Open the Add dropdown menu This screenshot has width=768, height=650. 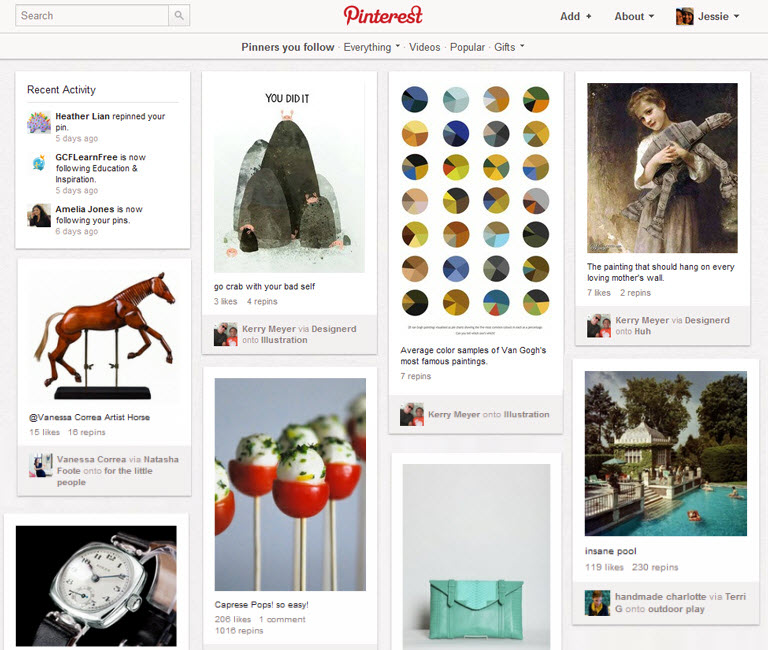click(x=575, y=16)
